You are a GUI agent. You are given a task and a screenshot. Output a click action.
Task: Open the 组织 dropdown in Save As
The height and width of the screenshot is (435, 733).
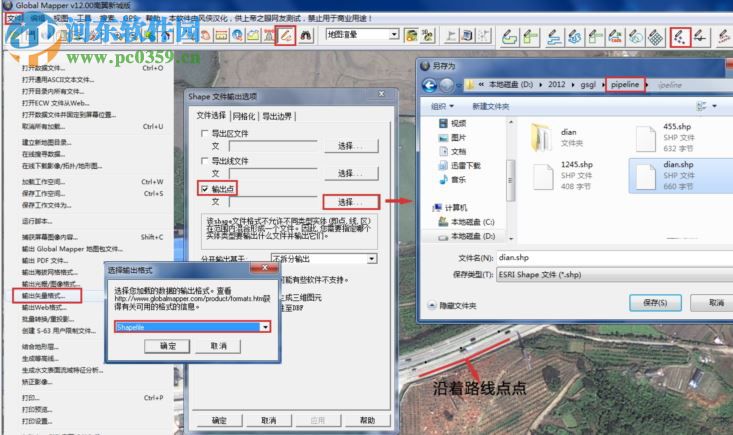[442, 107]
